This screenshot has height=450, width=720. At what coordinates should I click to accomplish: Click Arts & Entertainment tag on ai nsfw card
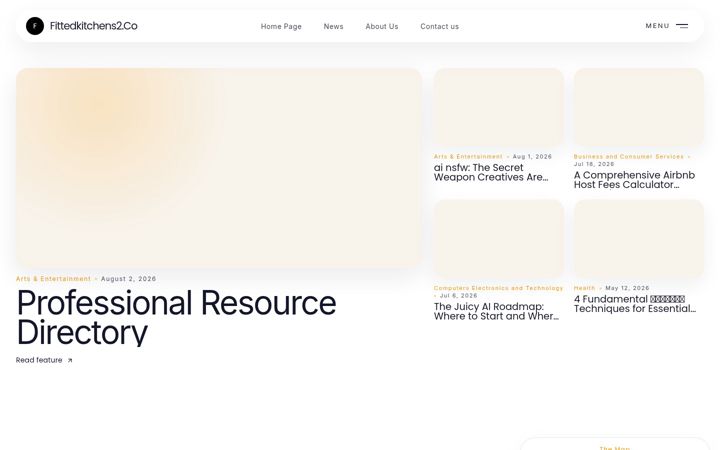(468, 157)
